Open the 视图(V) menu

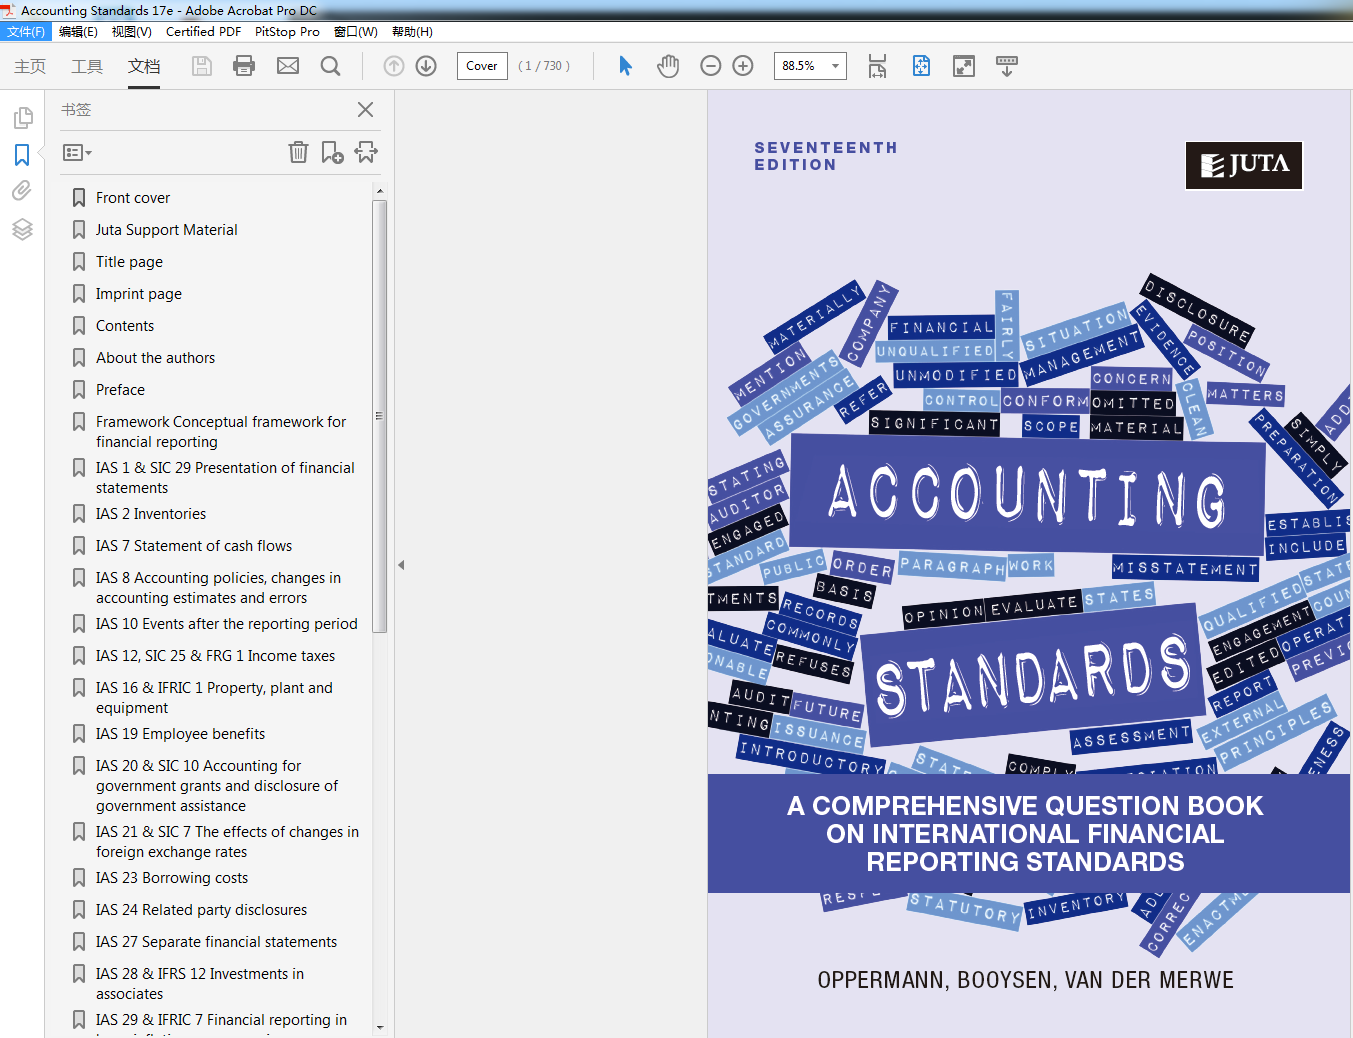pos(131,32)
